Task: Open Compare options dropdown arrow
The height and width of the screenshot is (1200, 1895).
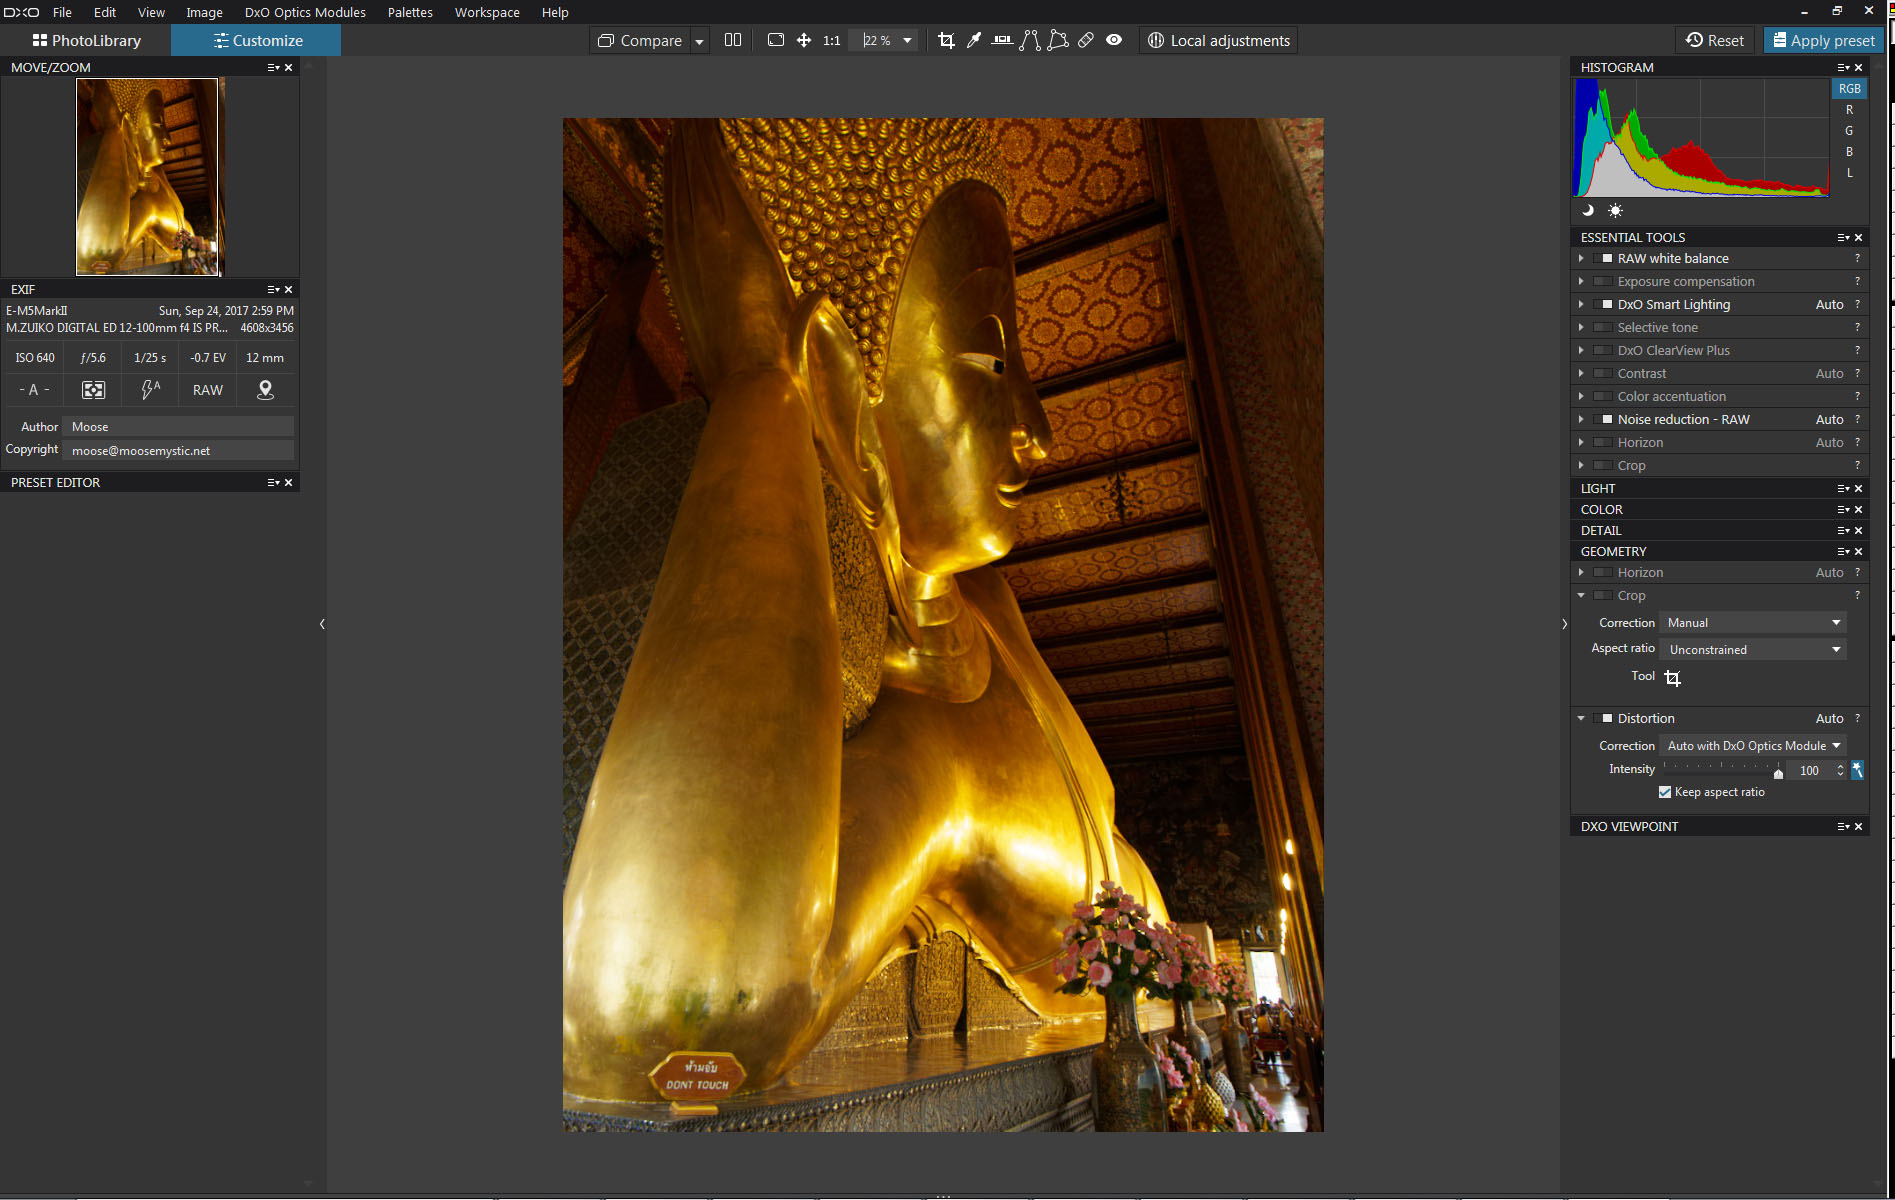Action: coord(700,41)
